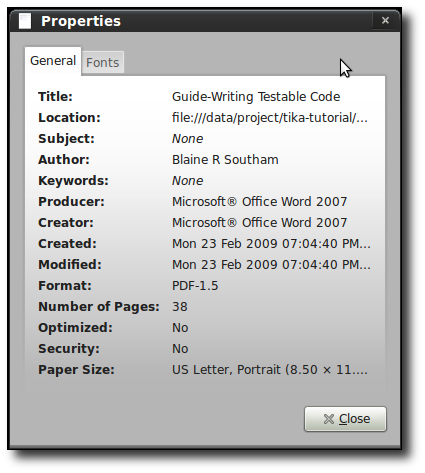Click the Properties title bar text
The image size is (425, 473).
pos(81,21)
